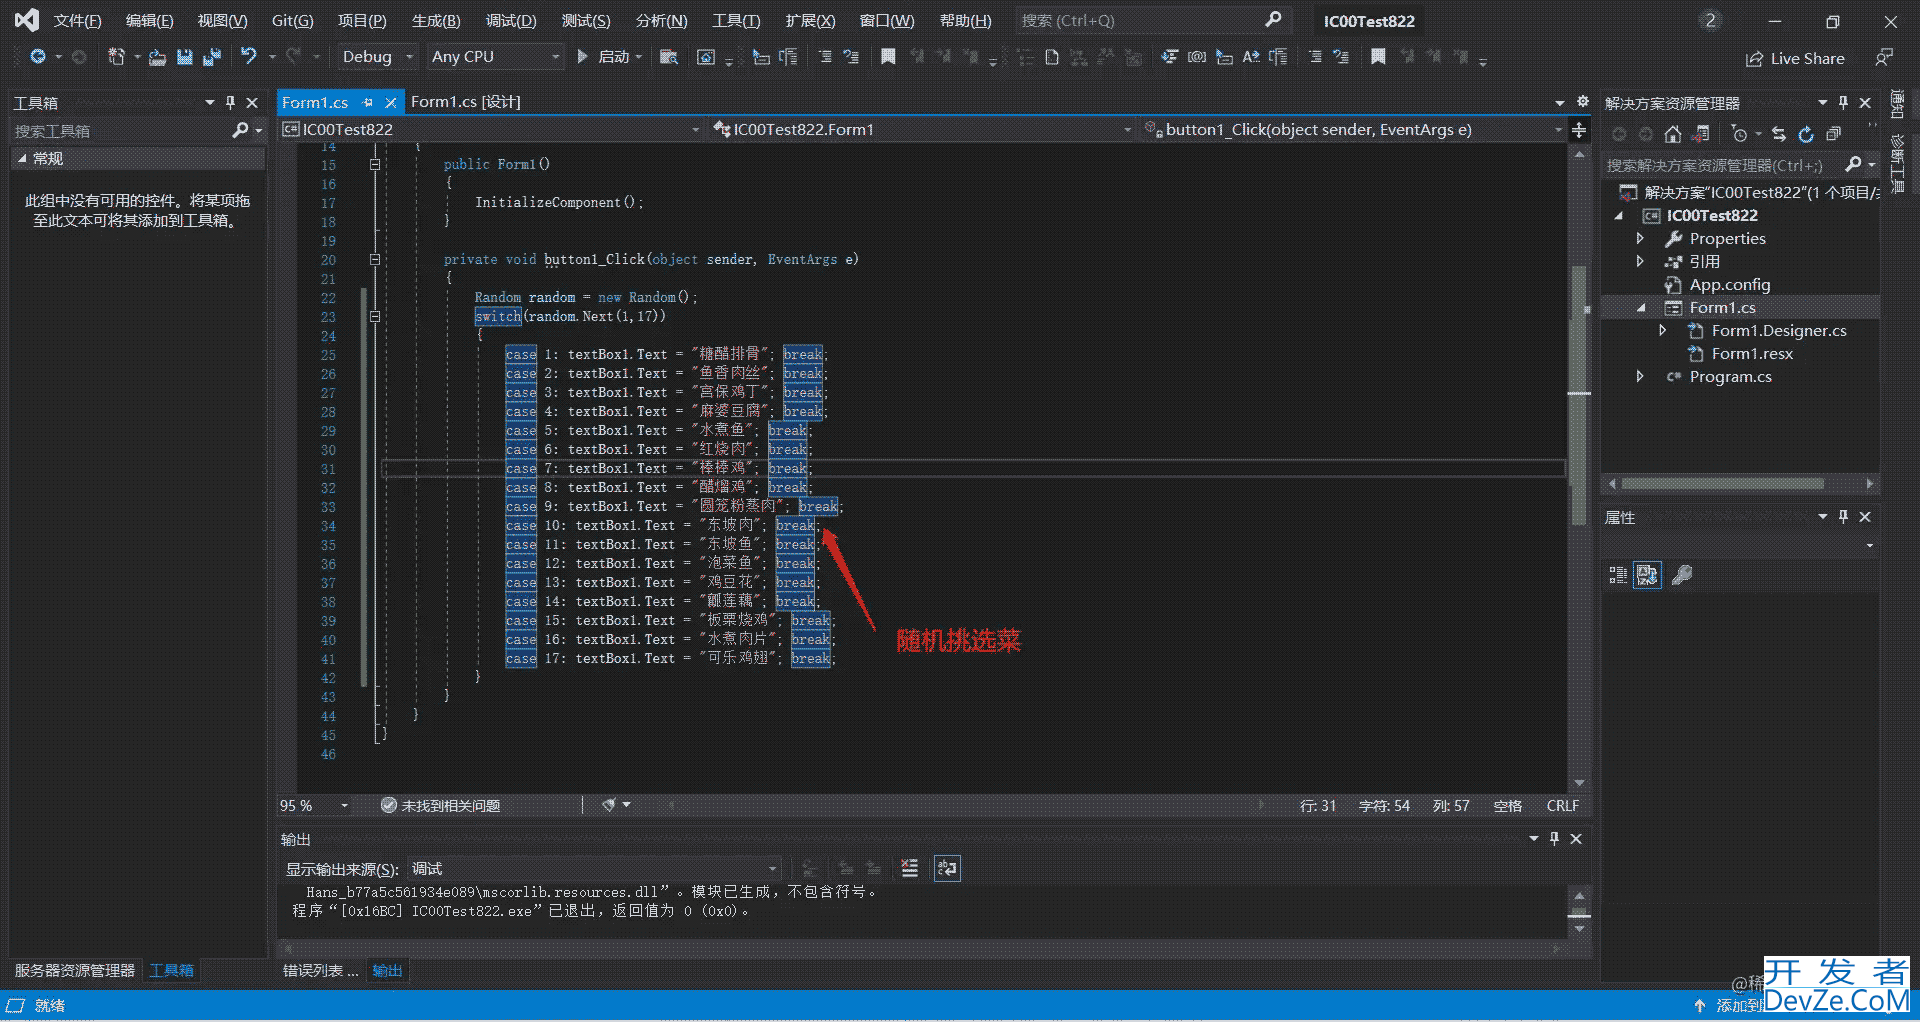The height and width of the screenshot is (1022, 1920).
Task: Open the 工具(T) menu
Action: click(x=736, y=20)
